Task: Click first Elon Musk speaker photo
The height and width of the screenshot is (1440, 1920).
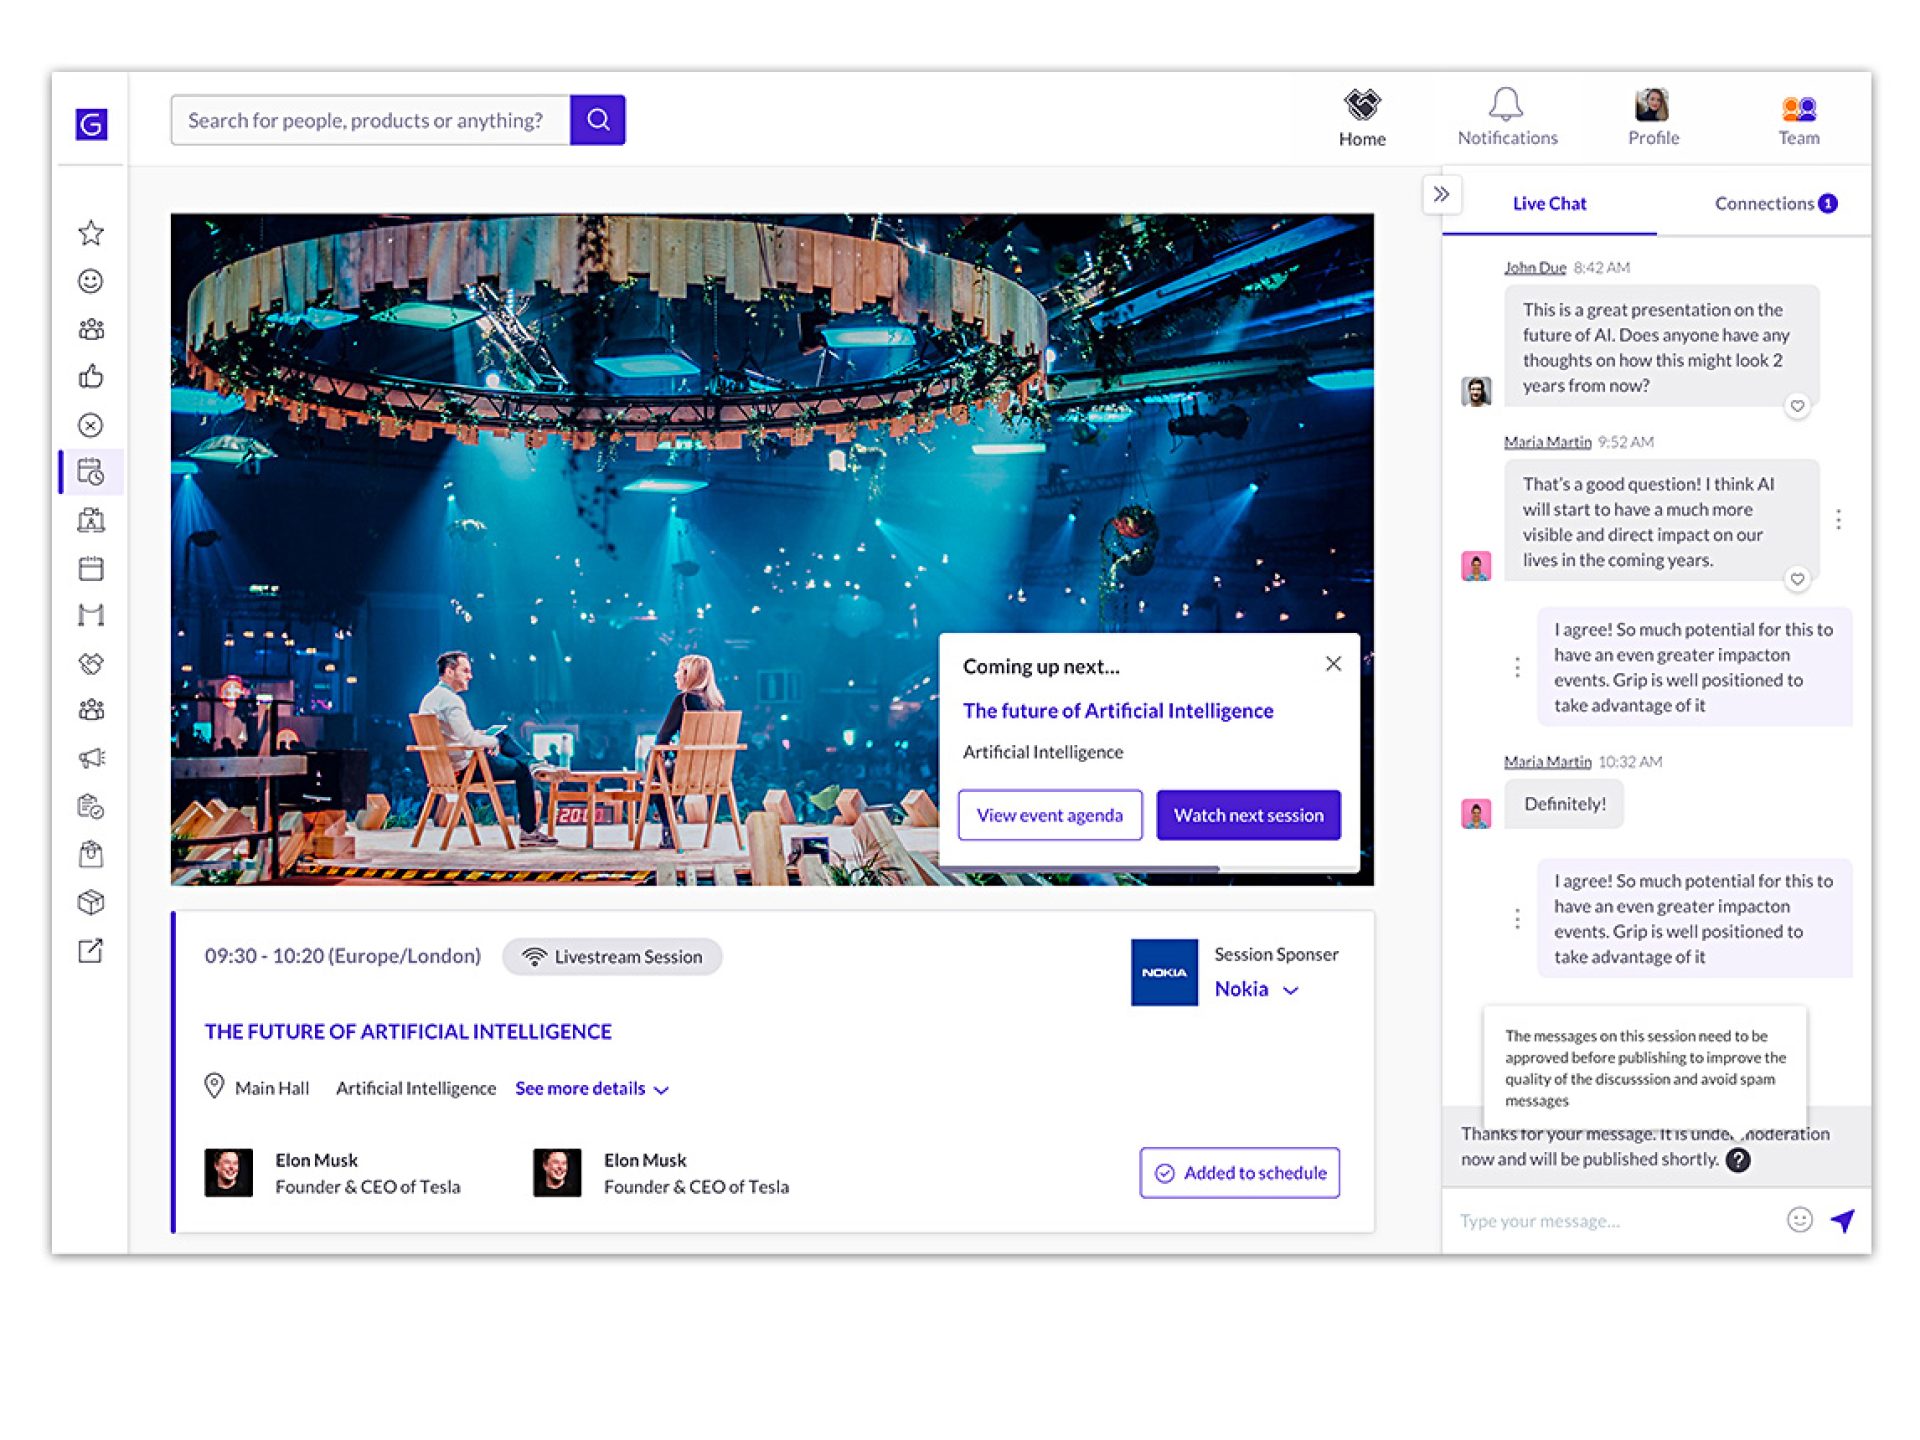Action: pyautogui.click(x=229, y=1173)
